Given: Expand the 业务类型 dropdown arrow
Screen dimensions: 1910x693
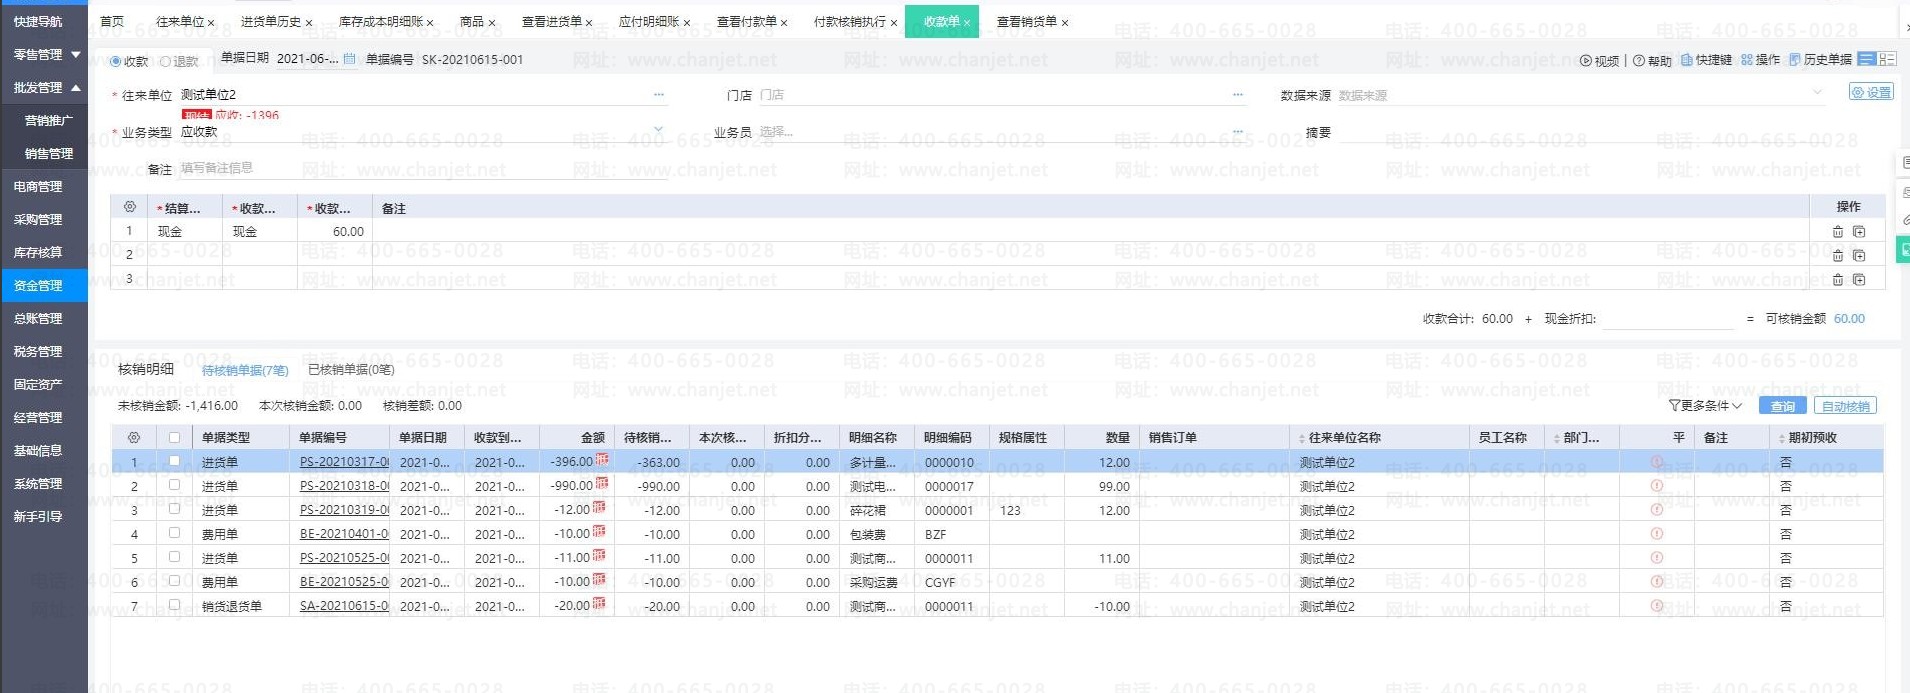Looking at the screenshot, I should coord(658,130).
